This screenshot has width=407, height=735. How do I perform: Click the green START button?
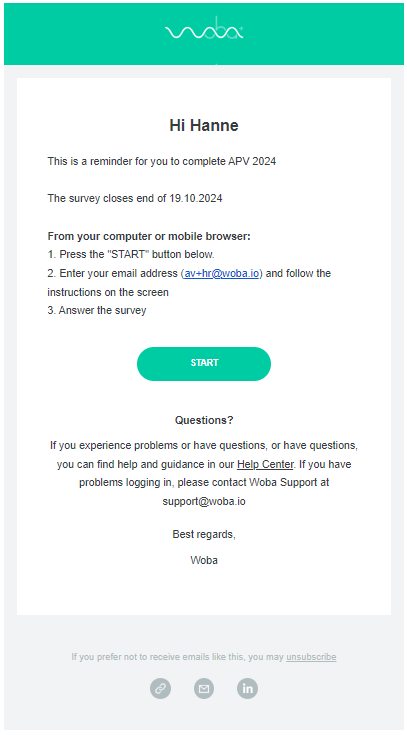click(204, 363)
